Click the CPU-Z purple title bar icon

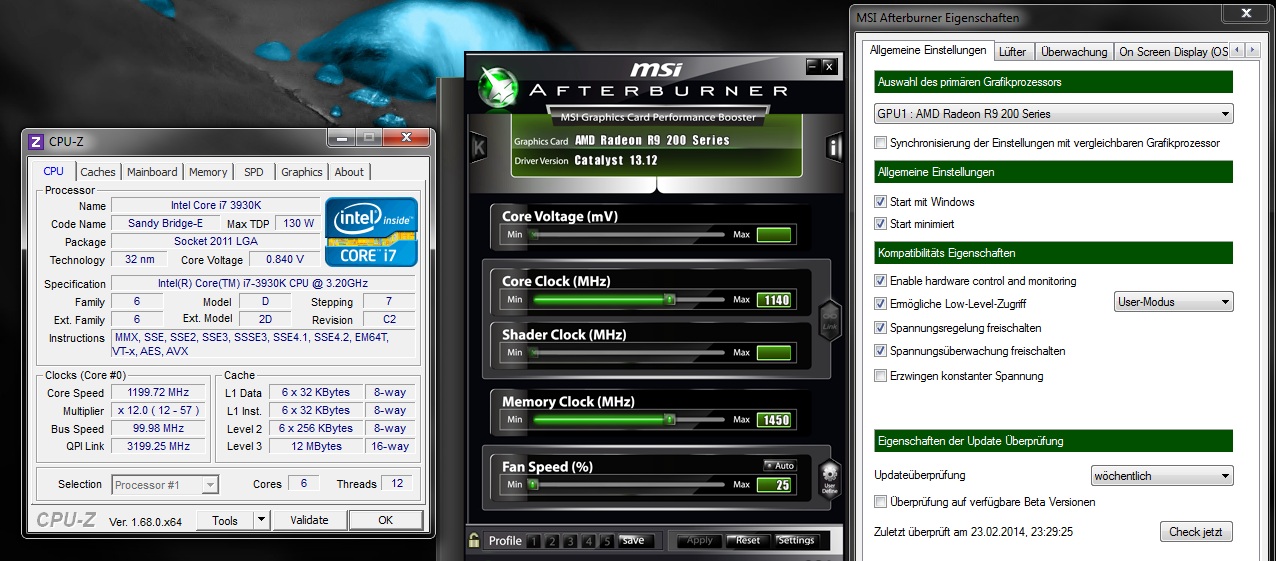coord(36,142)
